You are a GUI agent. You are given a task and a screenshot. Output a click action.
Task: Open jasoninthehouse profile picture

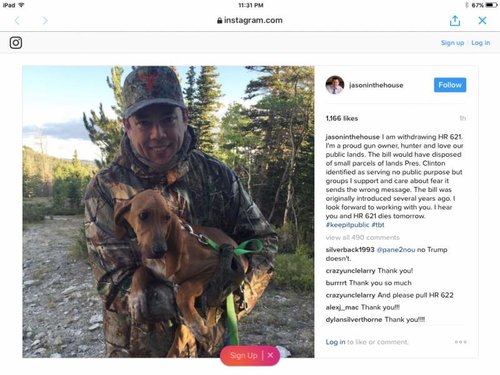[x=335, y=85]
